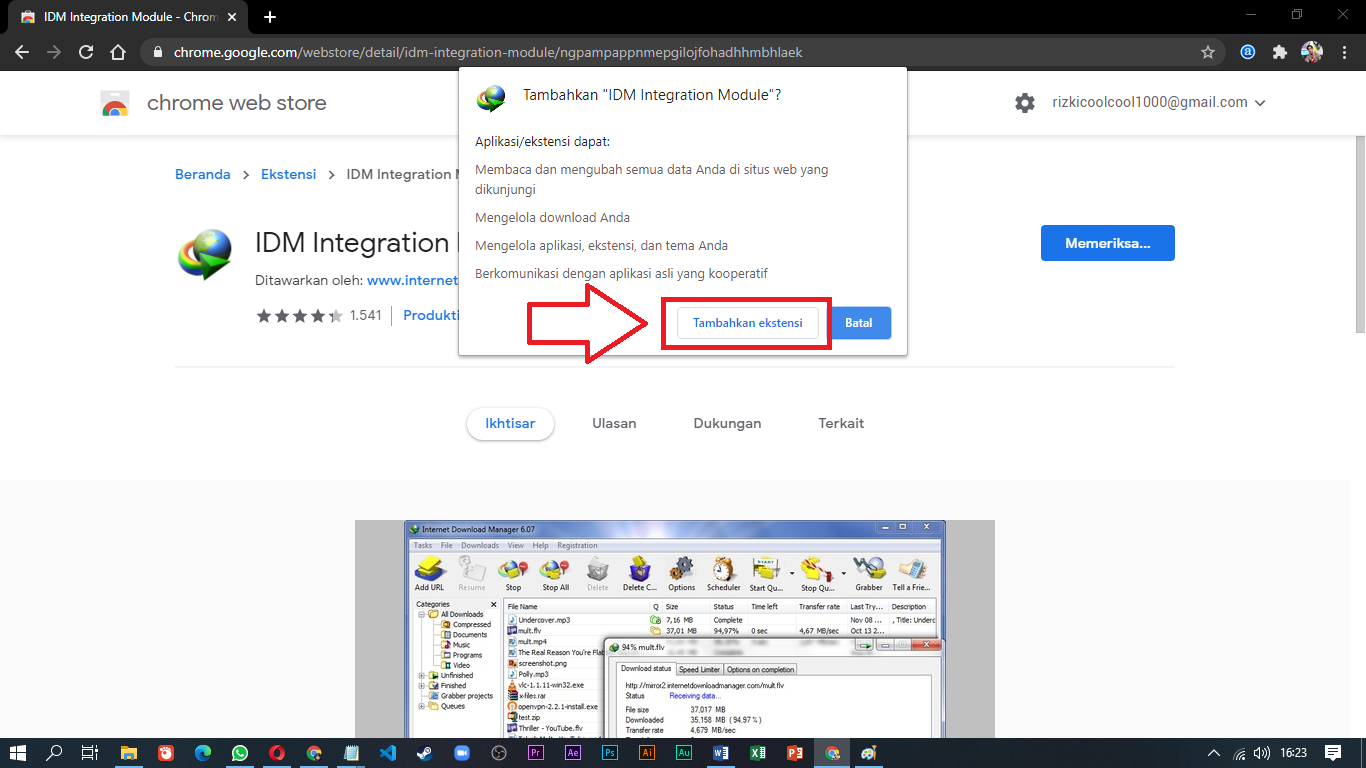Viewport: 1366px width, 768px height.
Task: Launch Microsoft Edge from taskbar
Action: [203, 753]
